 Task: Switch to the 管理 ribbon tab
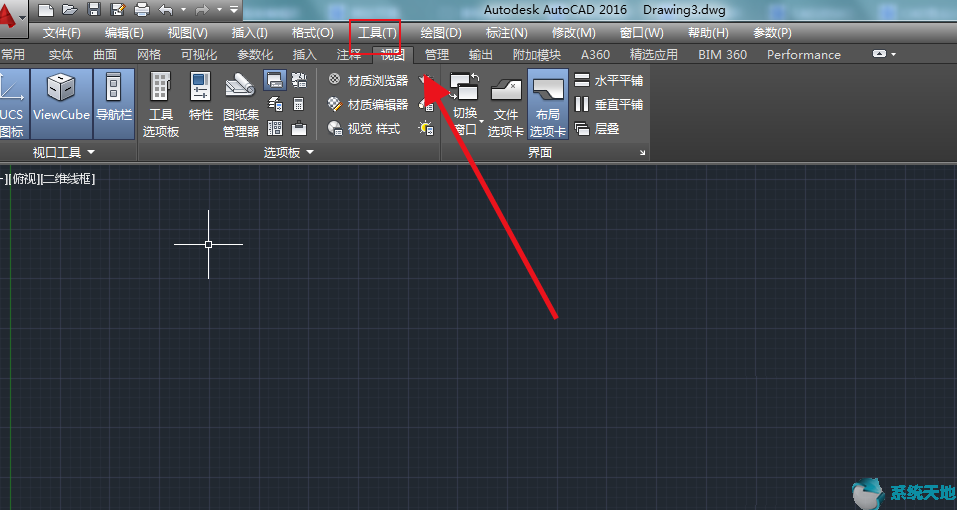[x=436, y=54]
